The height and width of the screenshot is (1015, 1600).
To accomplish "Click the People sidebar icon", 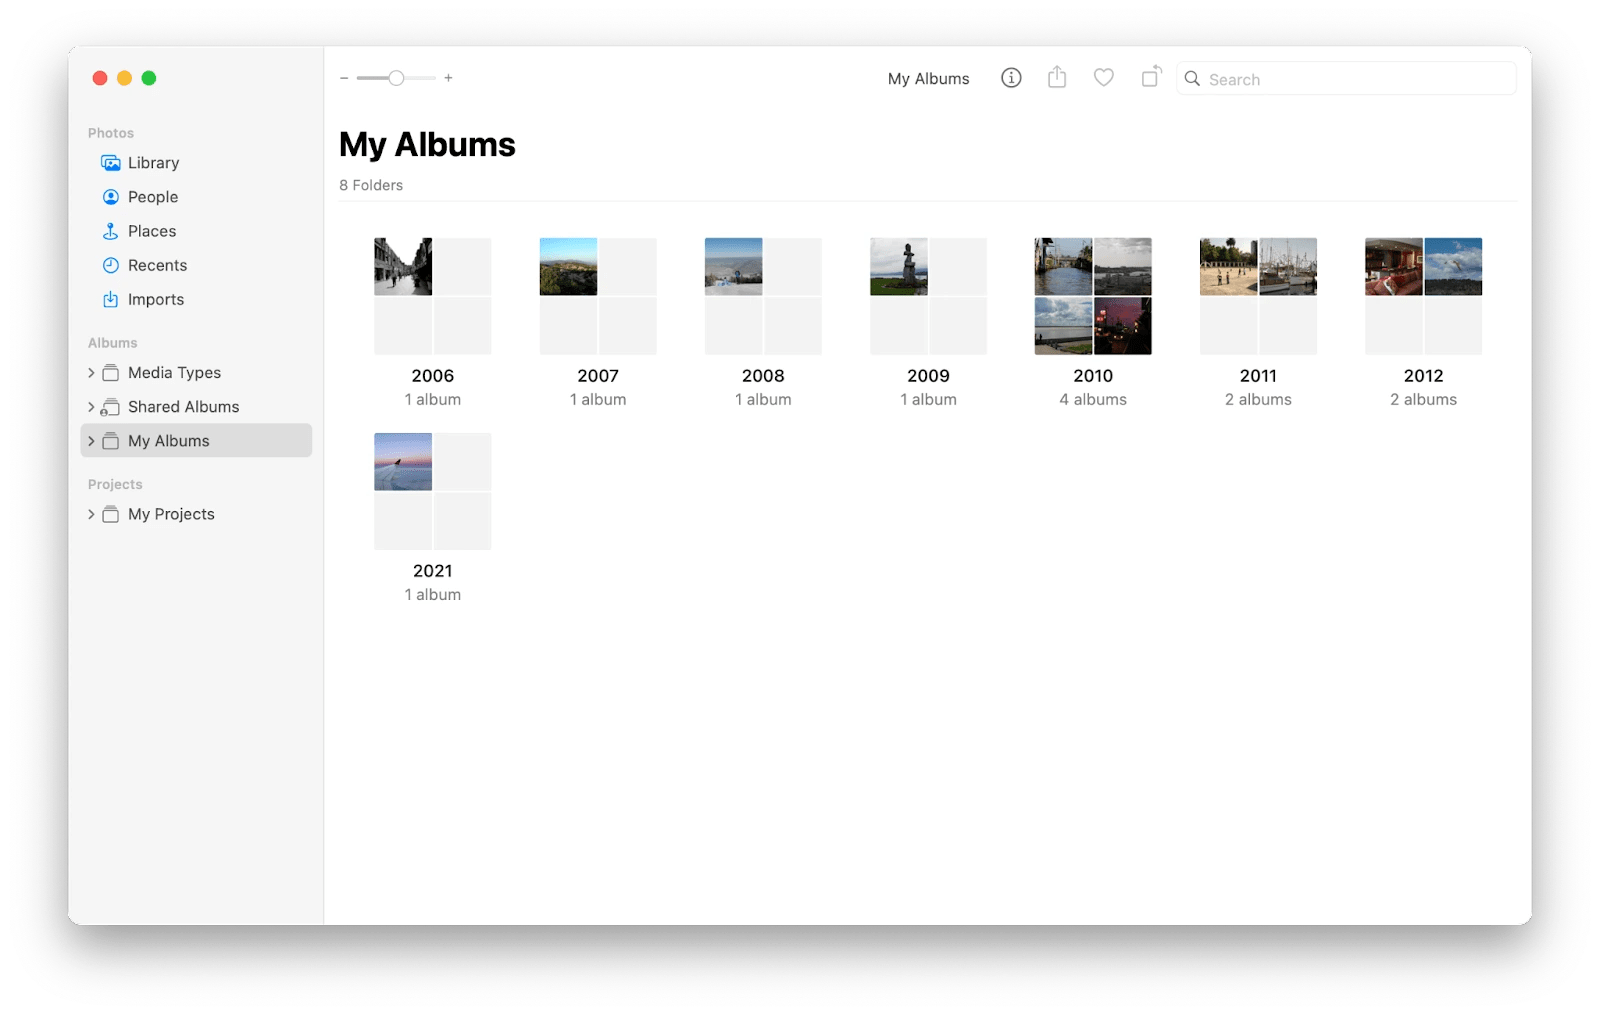I will (111, 197).
